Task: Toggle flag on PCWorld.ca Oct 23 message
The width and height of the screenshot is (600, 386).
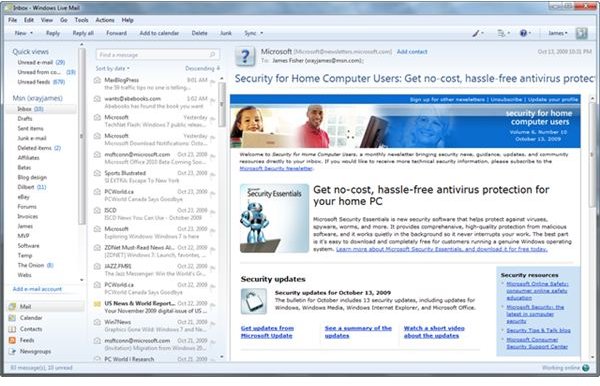Action: pos(212,194)
